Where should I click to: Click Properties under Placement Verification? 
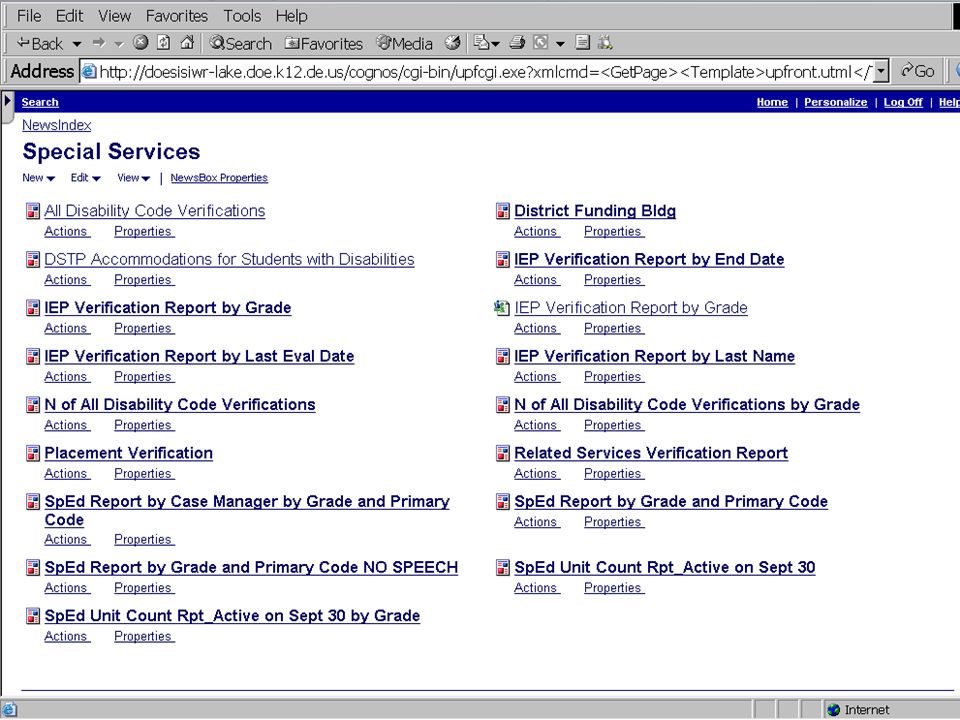144,473
